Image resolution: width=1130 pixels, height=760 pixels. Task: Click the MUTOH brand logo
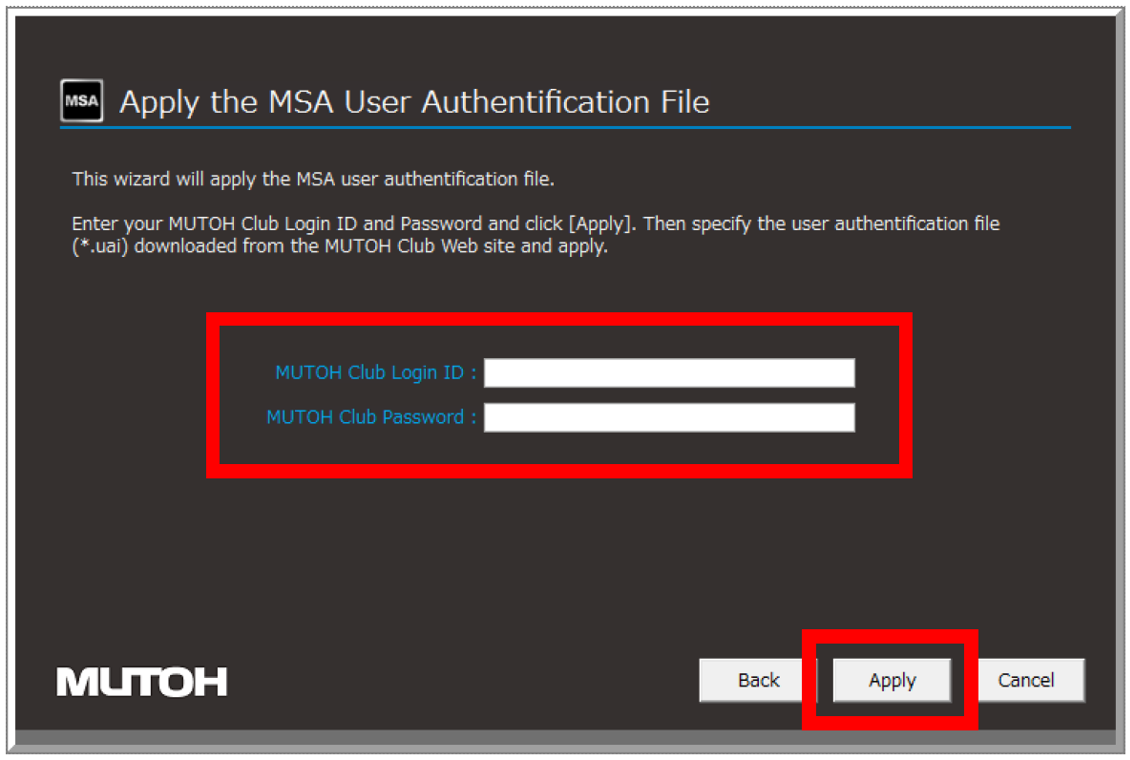[142, 681]
